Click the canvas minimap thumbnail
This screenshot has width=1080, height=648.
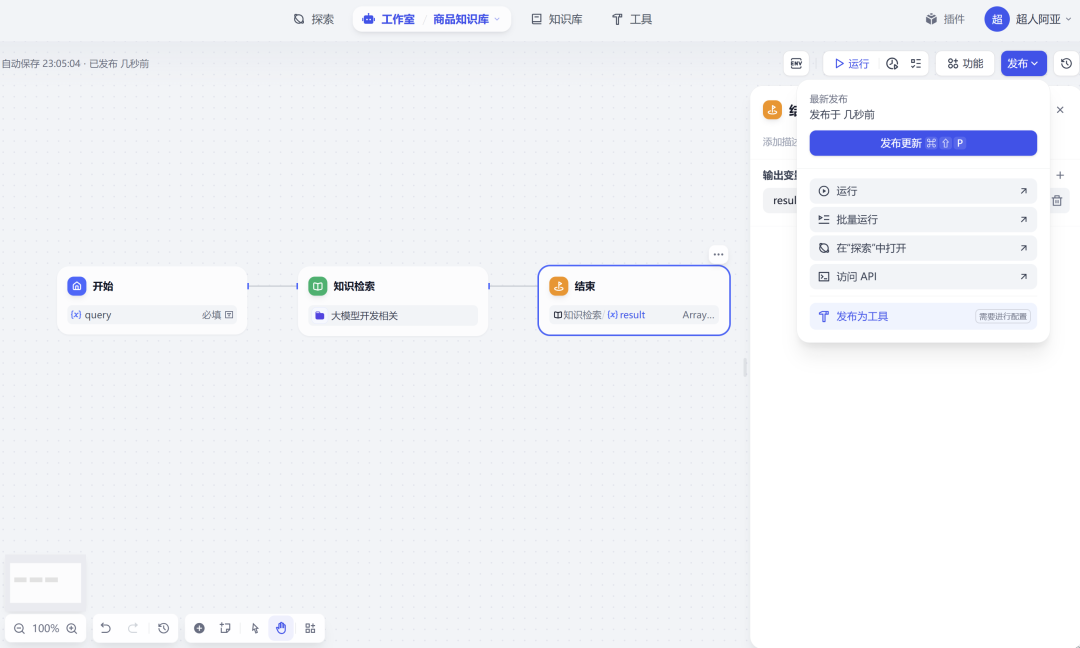[x=45, y=581]
